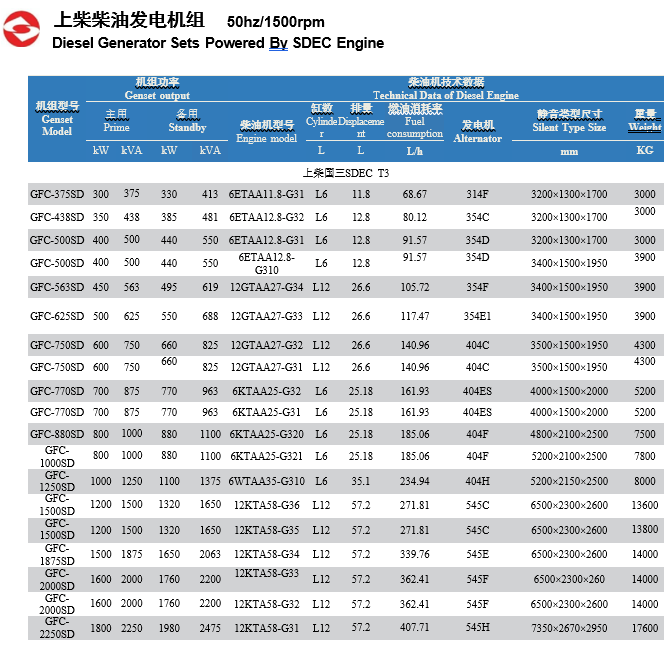Click the 50hz/1500rpm heading text
The height and width of the screenshot is (645, 668).
276,22
